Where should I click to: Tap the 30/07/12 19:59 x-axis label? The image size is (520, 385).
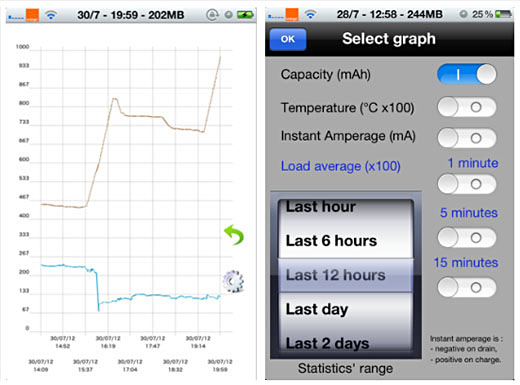(220, 365)
